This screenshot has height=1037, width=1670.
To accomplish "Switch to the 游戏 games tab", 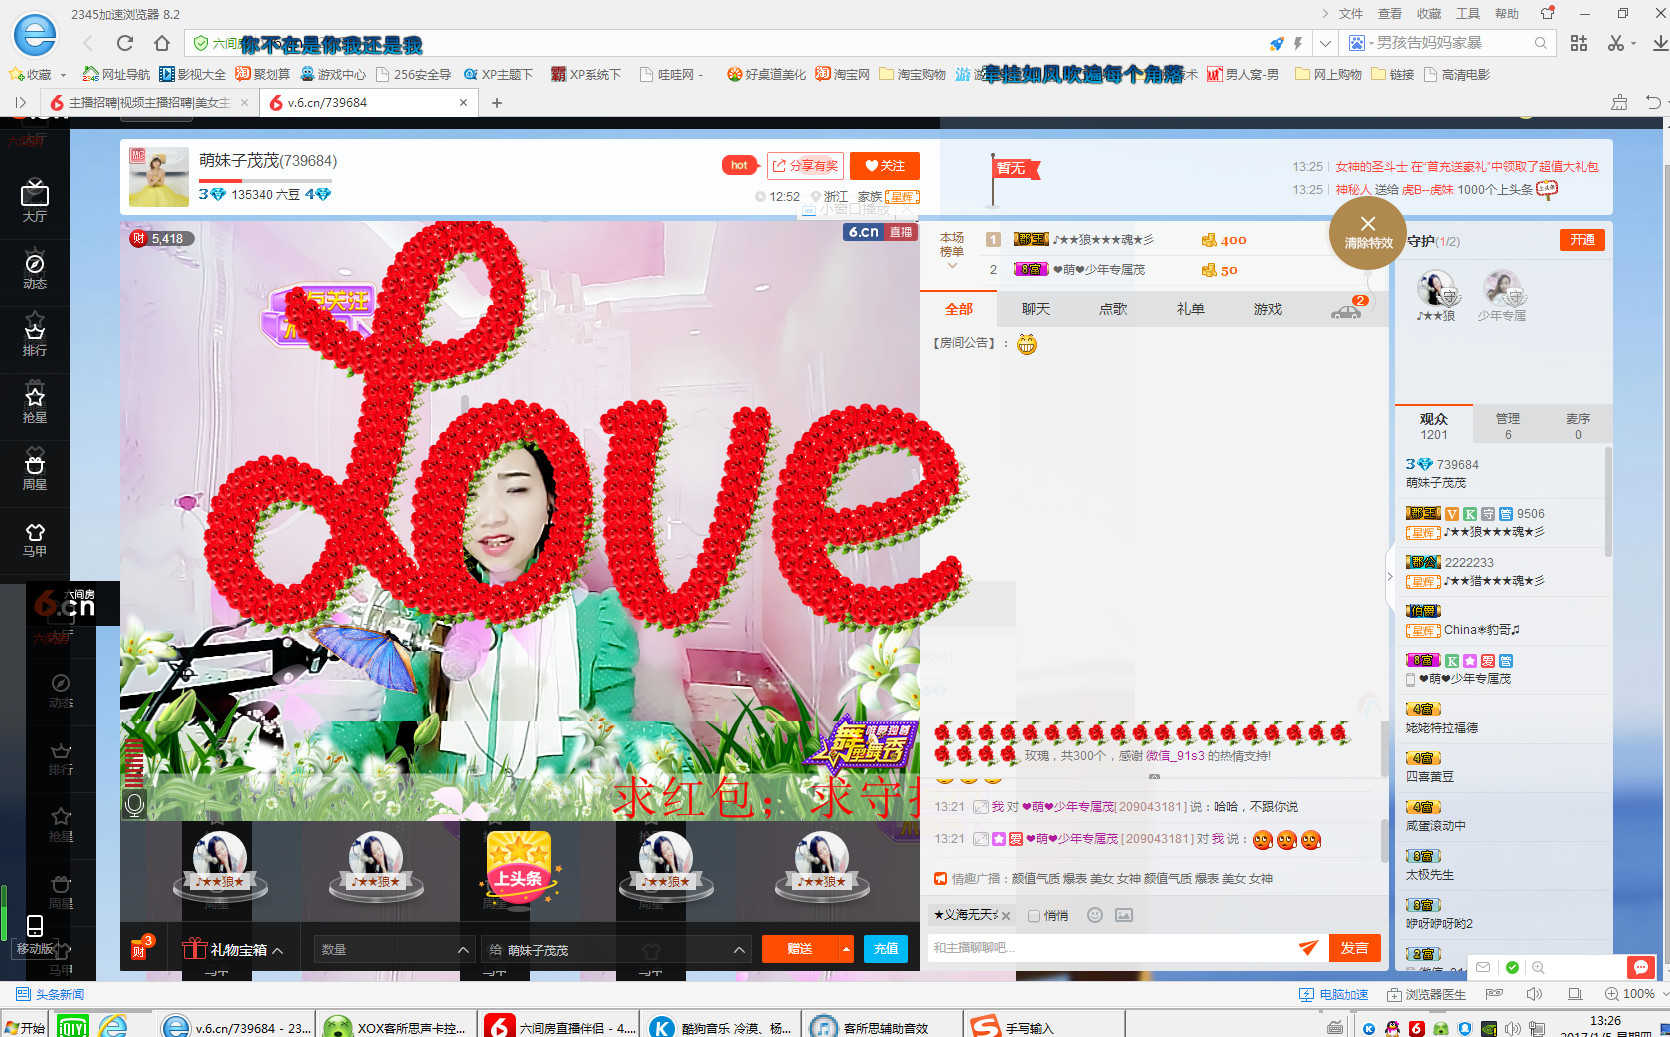I will pyautogui.click(x=1268, y=309).
